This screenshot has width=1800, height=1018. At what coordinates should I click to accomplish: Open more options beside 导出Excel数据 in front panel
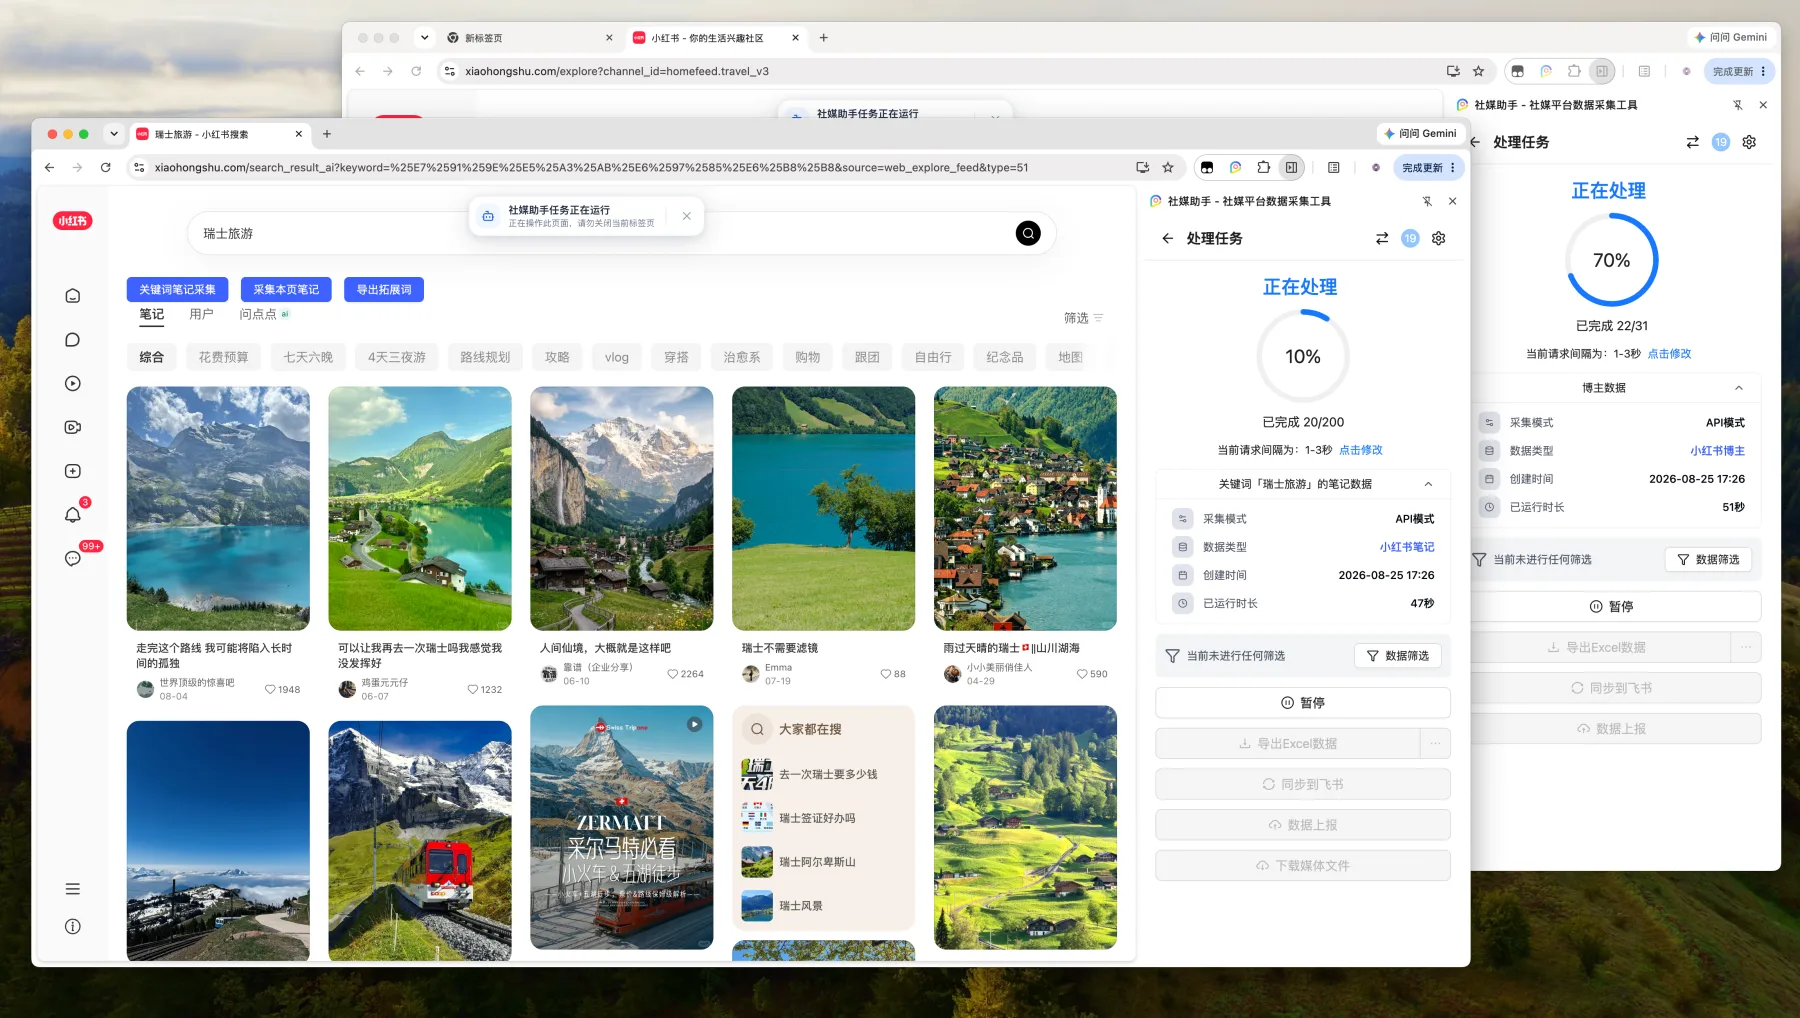coord(1435,744)
